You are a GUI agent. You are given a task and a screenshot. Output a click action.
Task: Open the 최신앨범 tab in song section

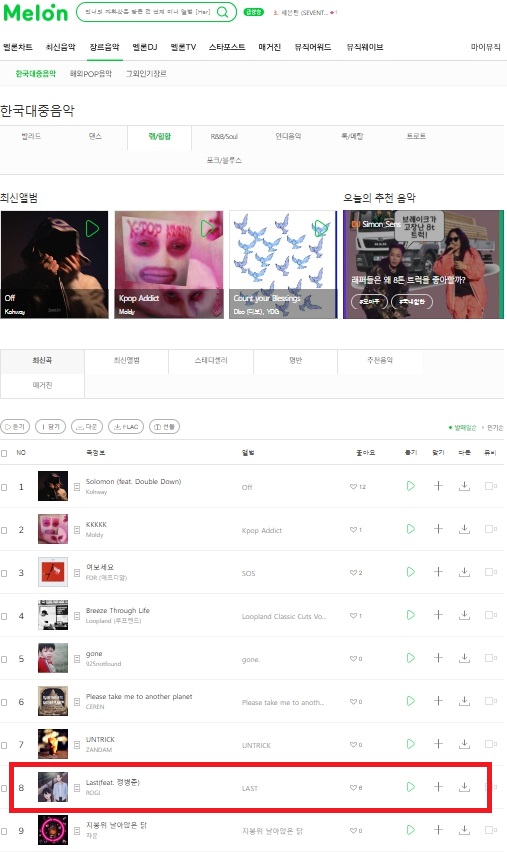[x=127, y=360]
